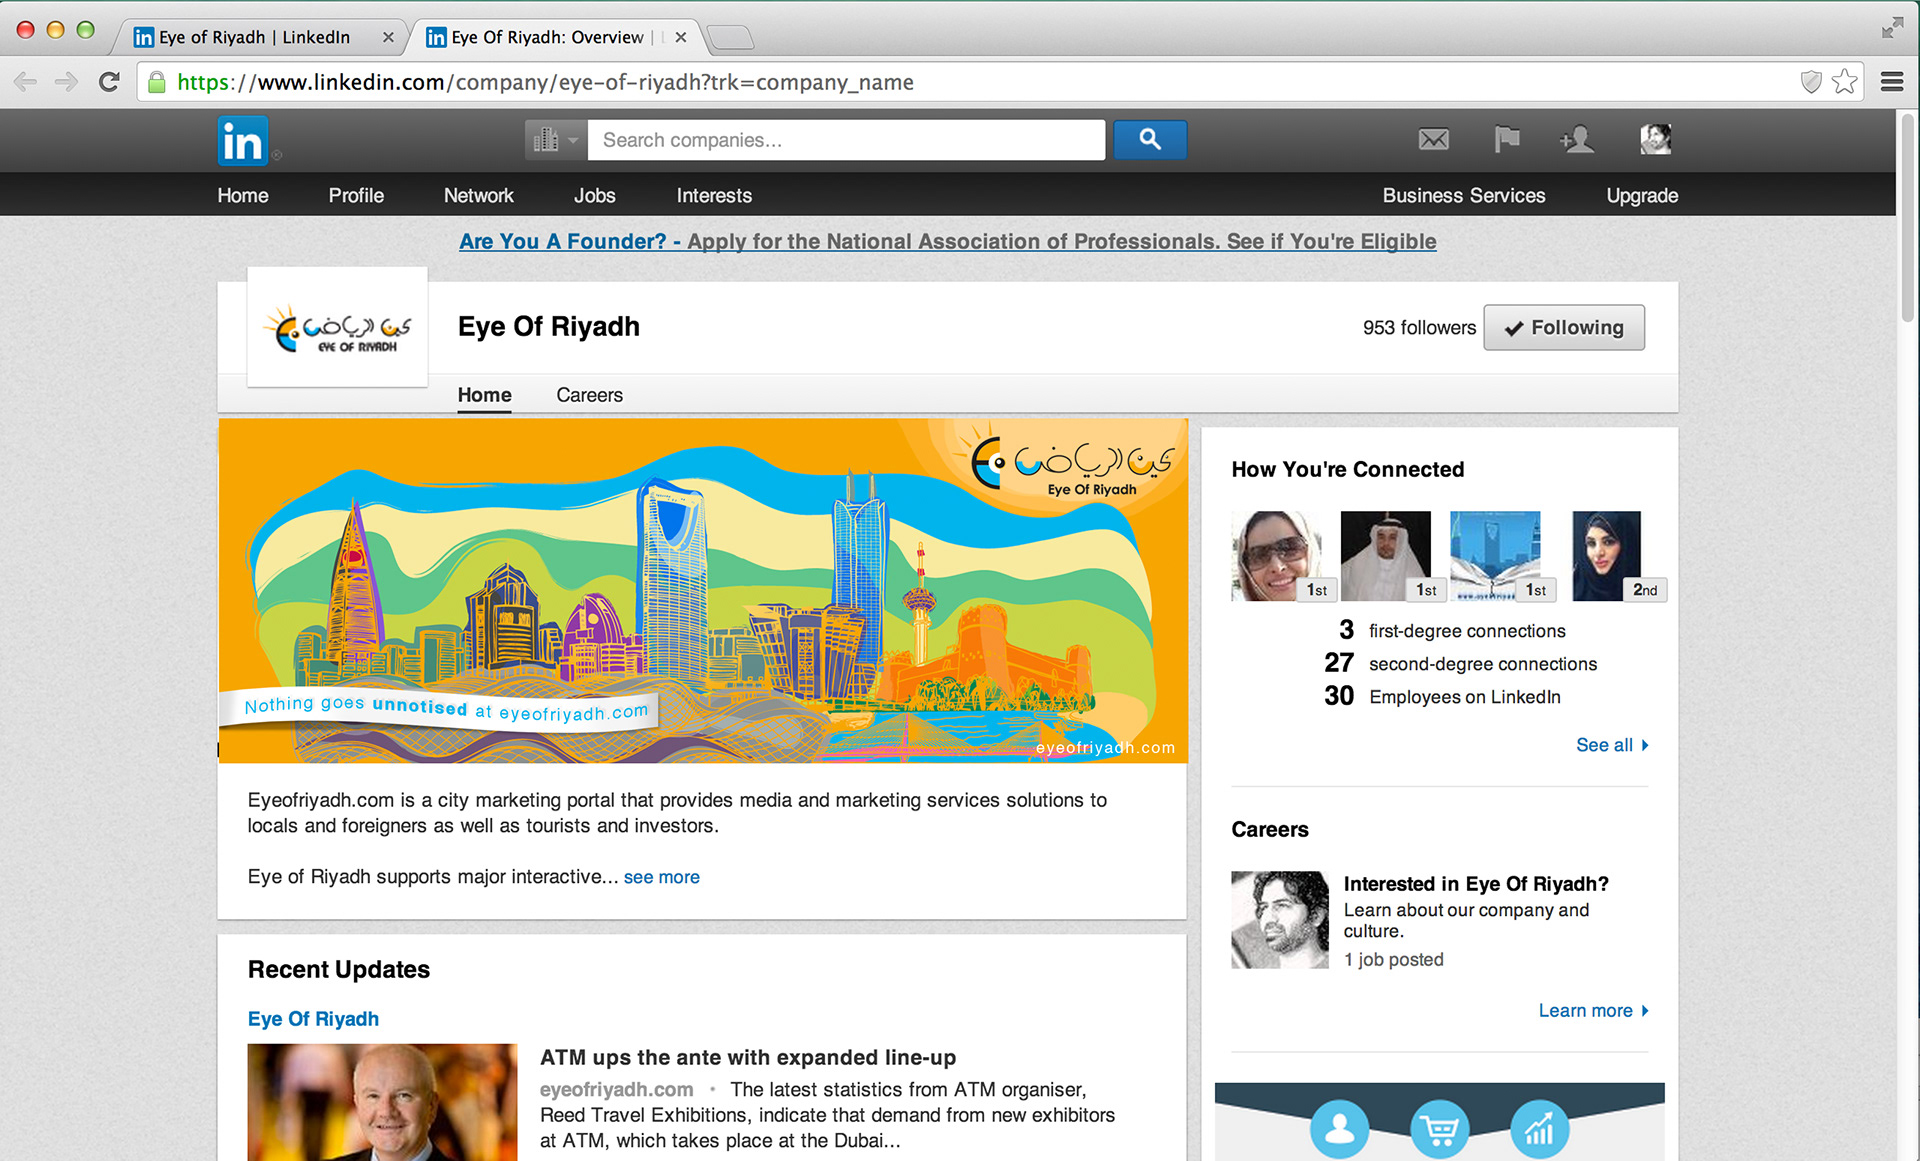Click the Careers section profile photo
The width and height of the screenshot is (1920, 1161).
click(x=1280, y=920)
